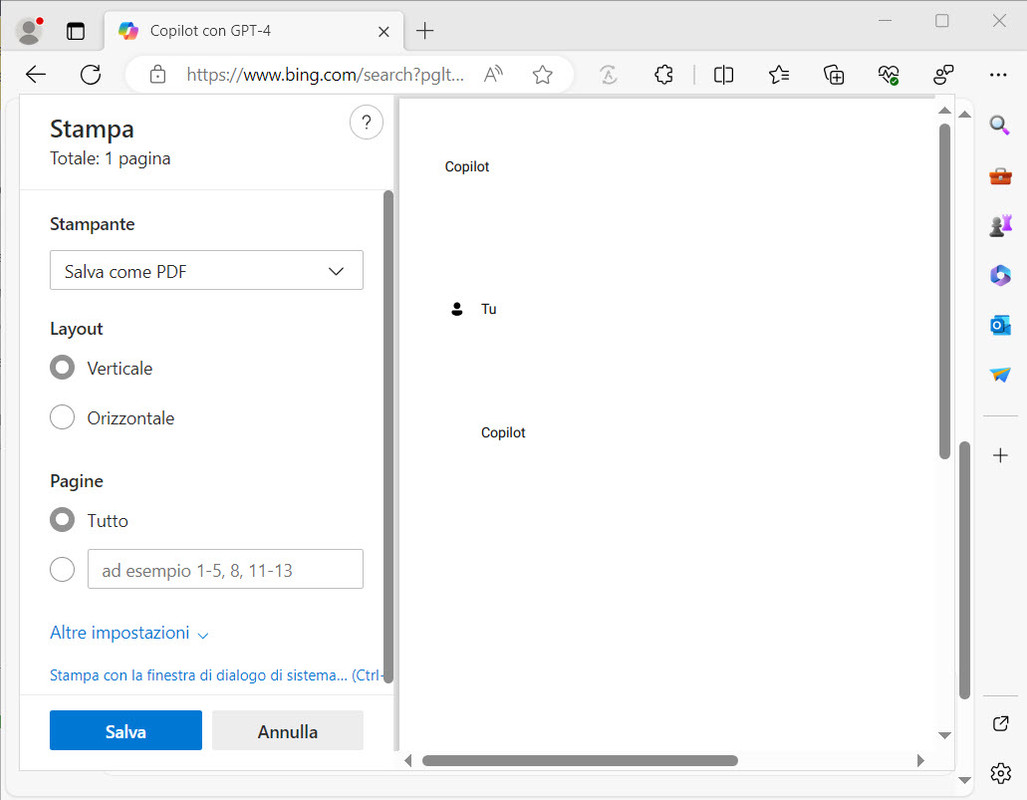Expand Altre impostazioni
Screen dimensions: 1027x800
pos(129,633)
